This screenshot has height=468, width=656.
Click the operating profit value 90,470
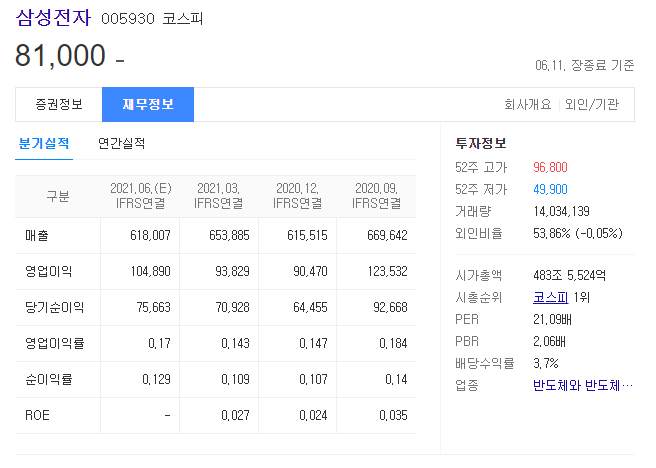310,271
